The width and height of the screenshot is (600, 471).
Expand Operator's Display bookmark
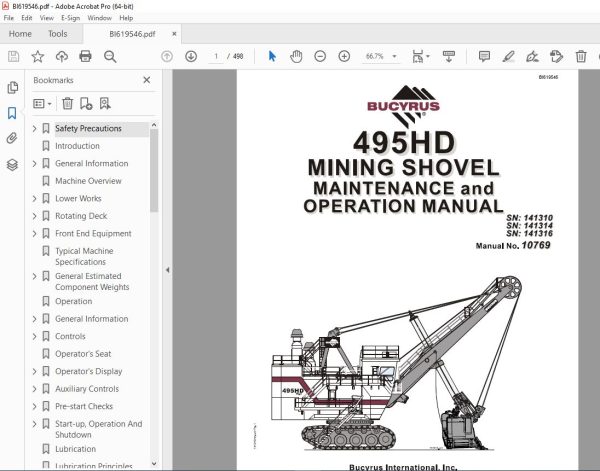pos(34,372)
